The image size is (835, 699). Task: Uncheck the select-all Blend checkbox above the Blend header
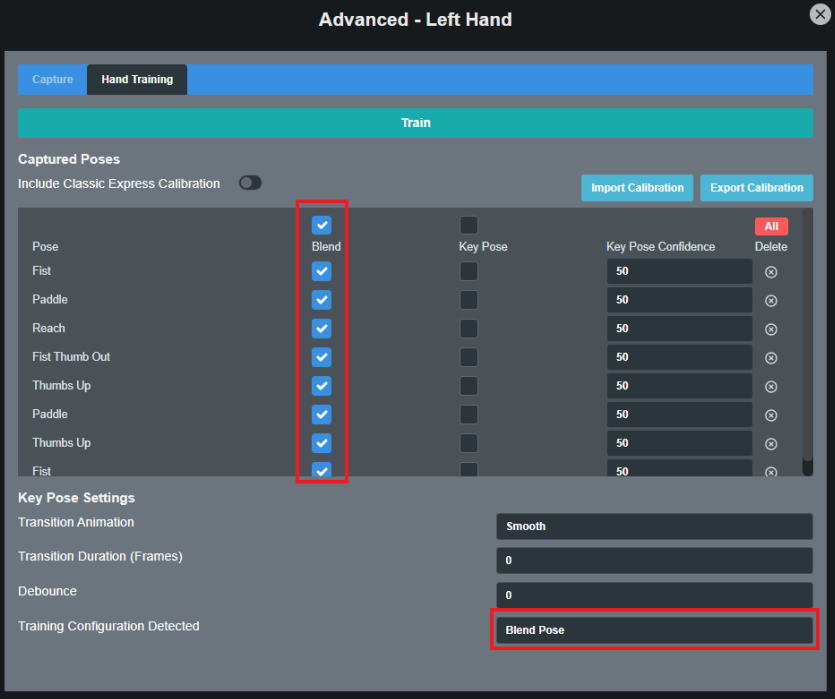(322, 225)
